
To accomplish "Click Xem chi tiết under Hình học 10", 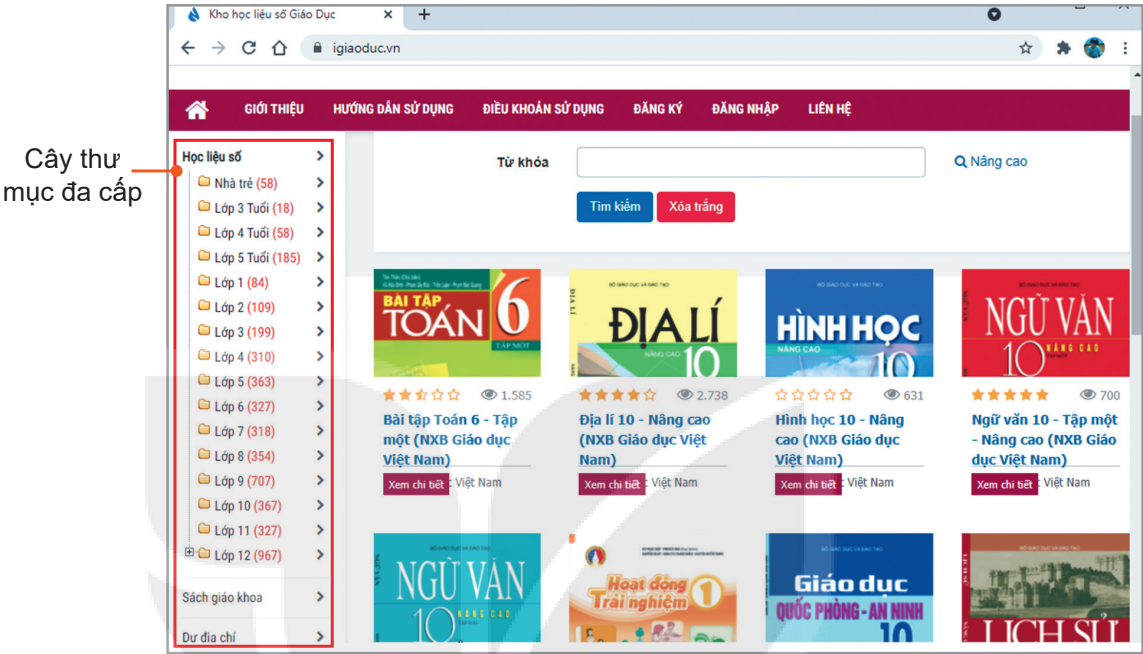I will pos(808,485).
